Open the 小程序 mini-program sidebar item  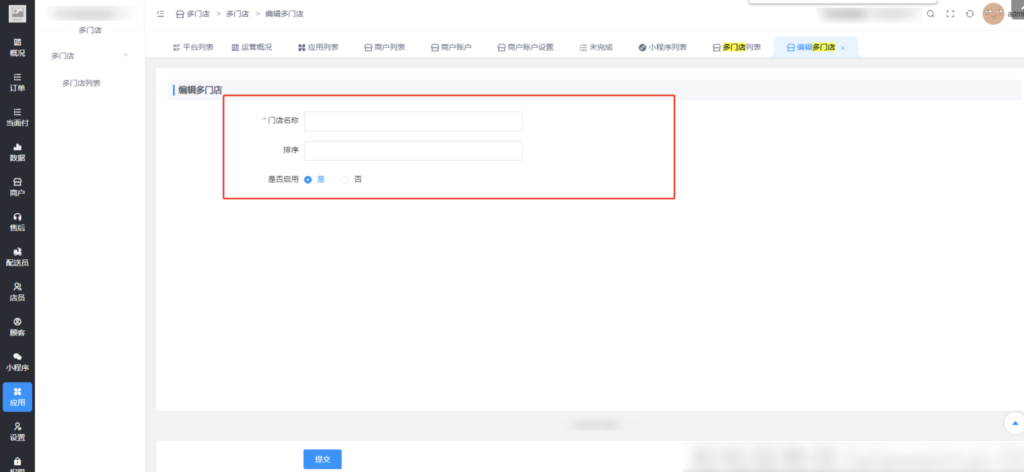(x=17, y=362)
